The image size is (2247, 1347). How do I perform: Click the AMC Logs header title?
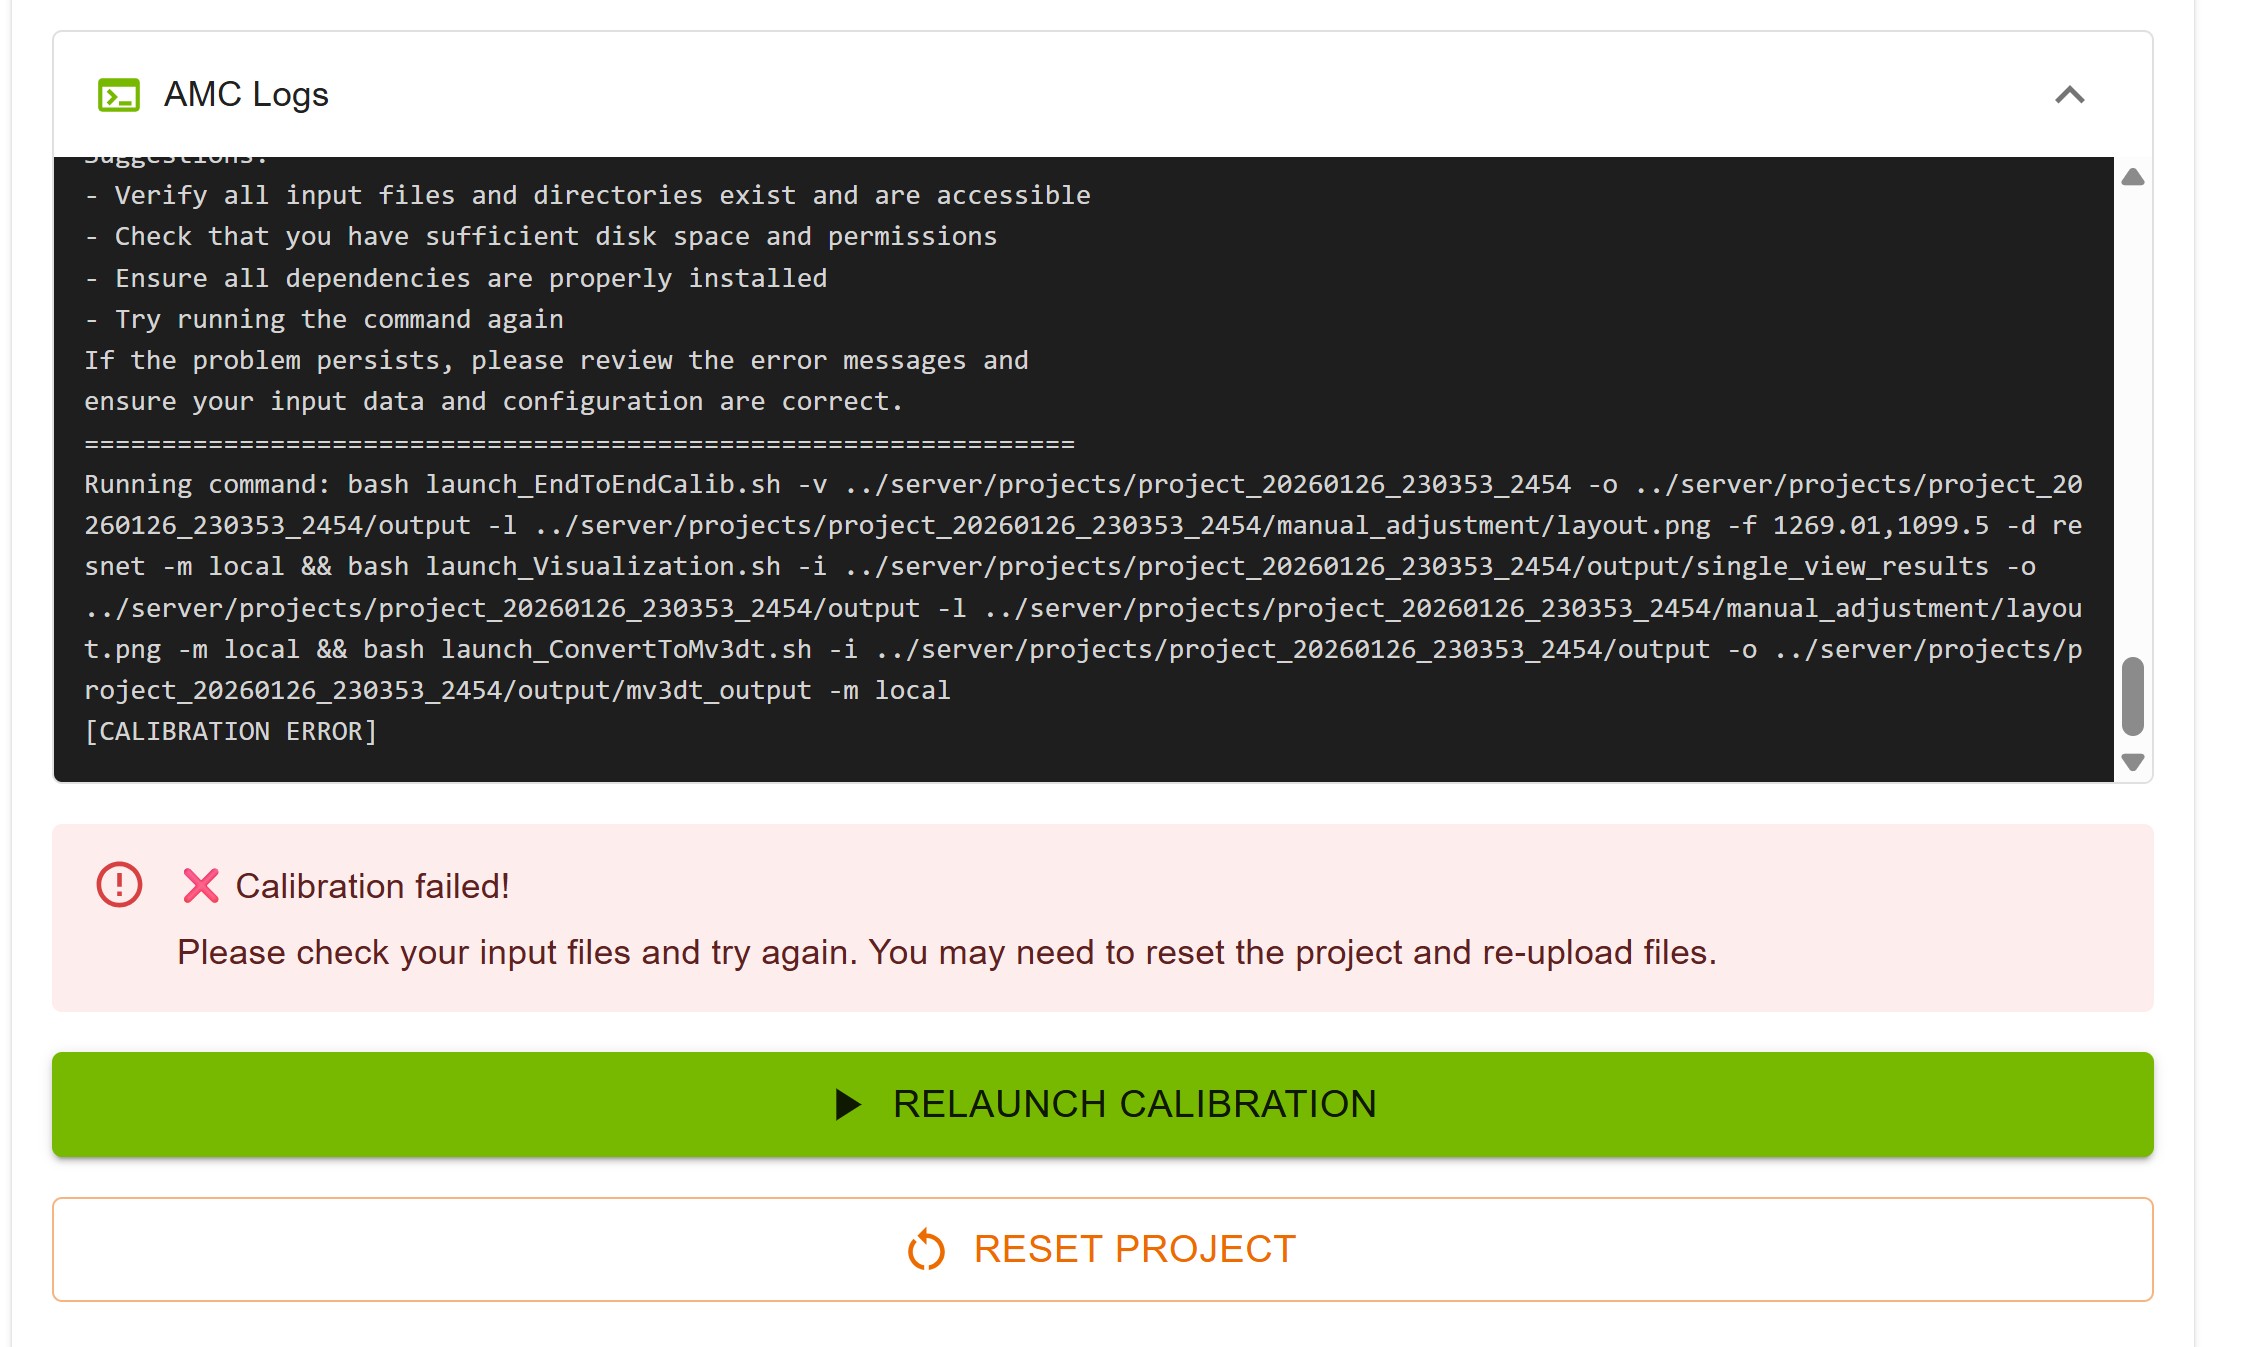[x=246, y=95]
